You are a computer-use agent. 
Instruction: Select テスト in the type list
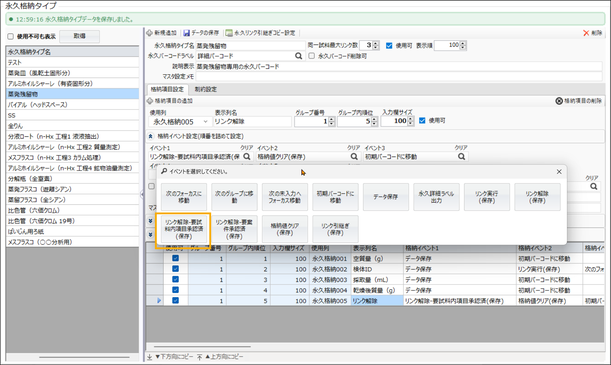[x=72, y=62]
